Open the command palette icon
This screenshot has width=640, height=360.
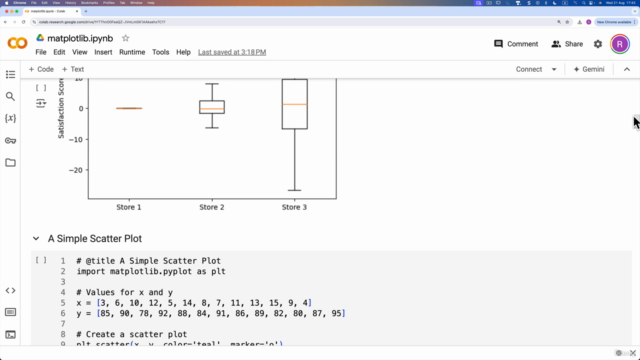pos(11,312)
